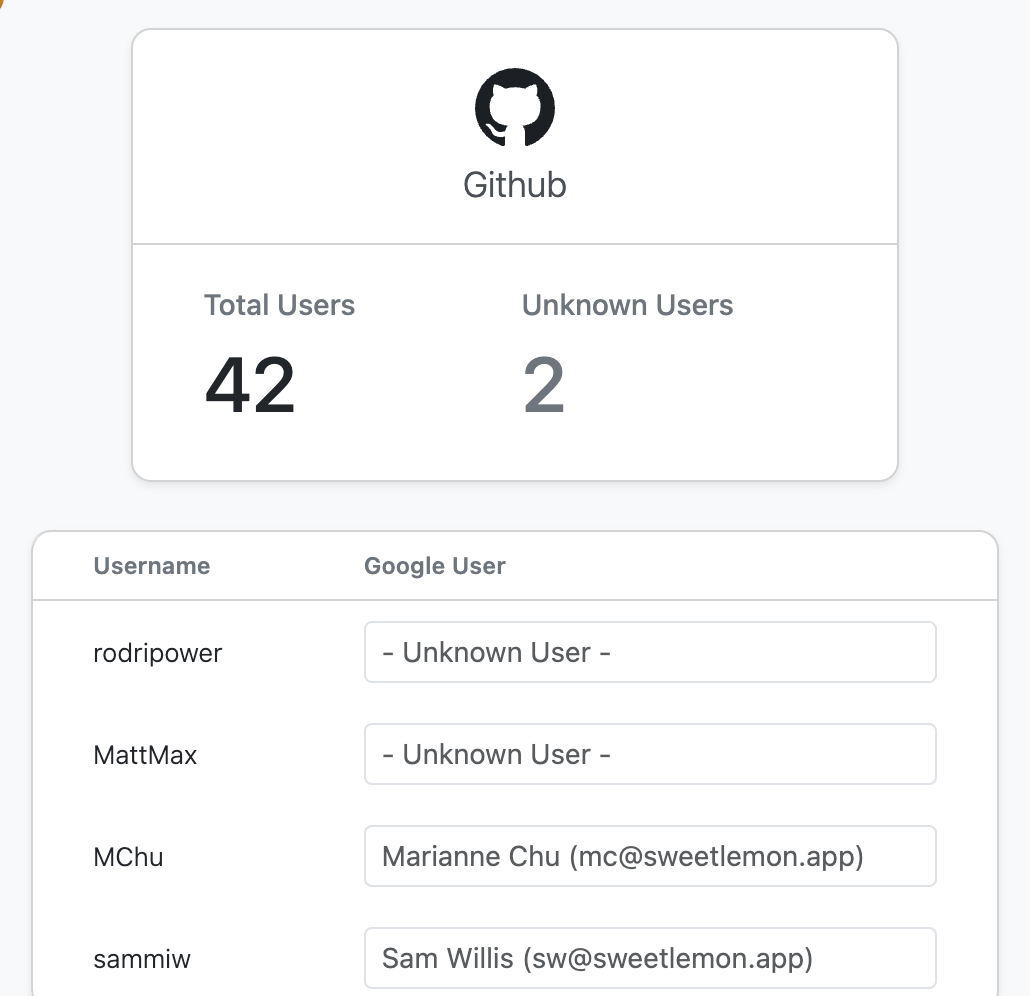The image size is (1030, 996).
Task: Click the Total Users label
Action: [280, 305]
